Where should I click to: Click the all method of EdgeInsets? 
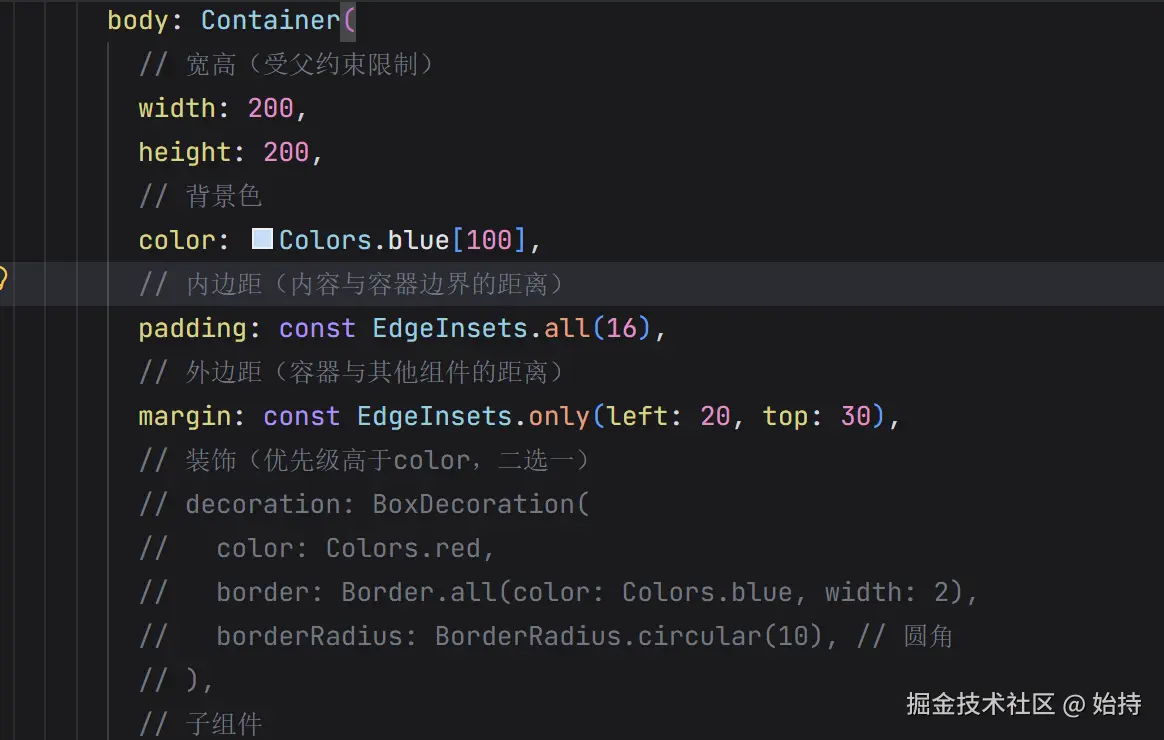(x=567, y=328)
